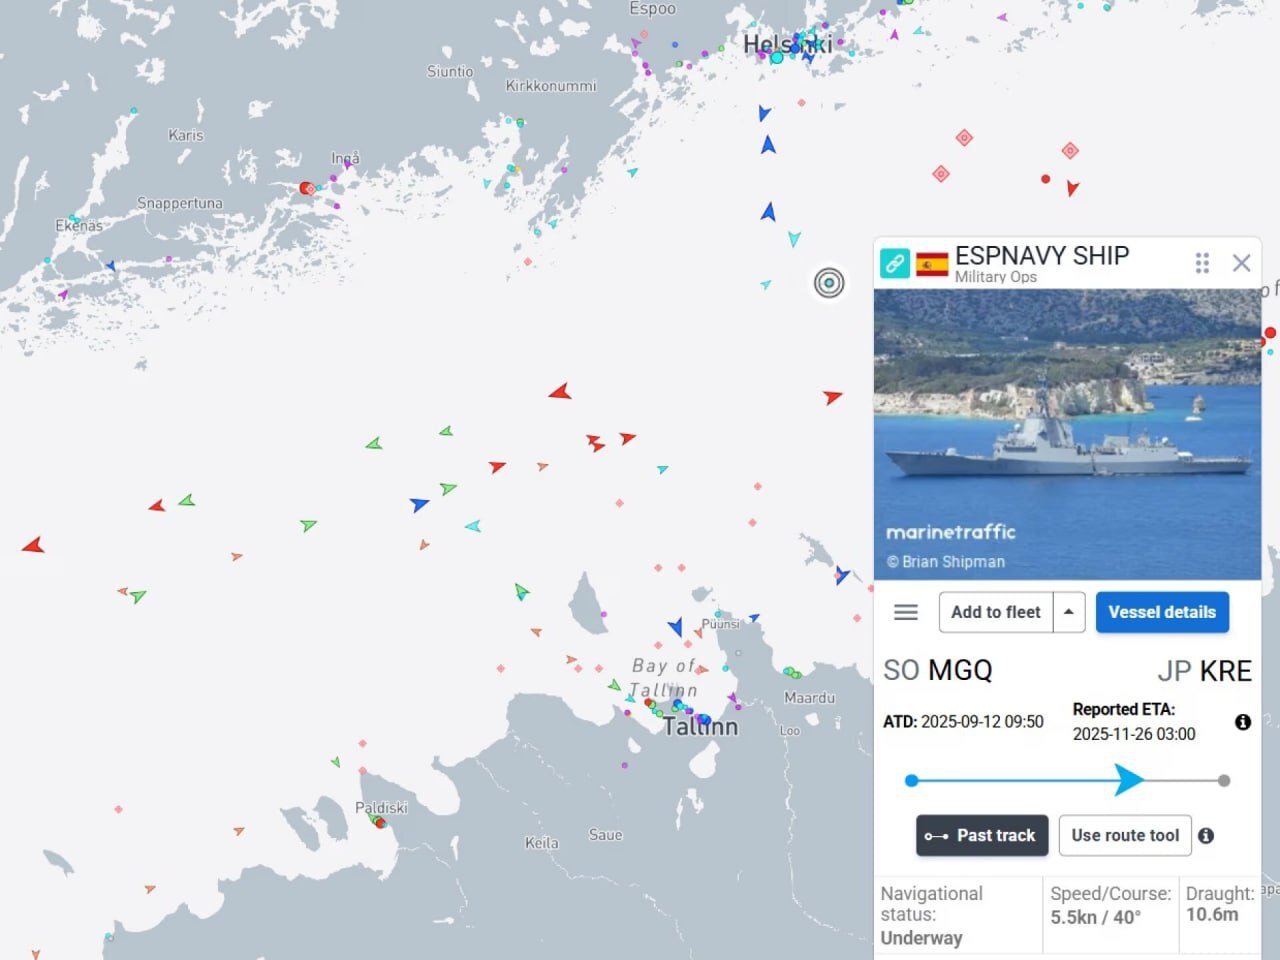
Task: Click the KRE destination port code
Action: pos(1225,671)
